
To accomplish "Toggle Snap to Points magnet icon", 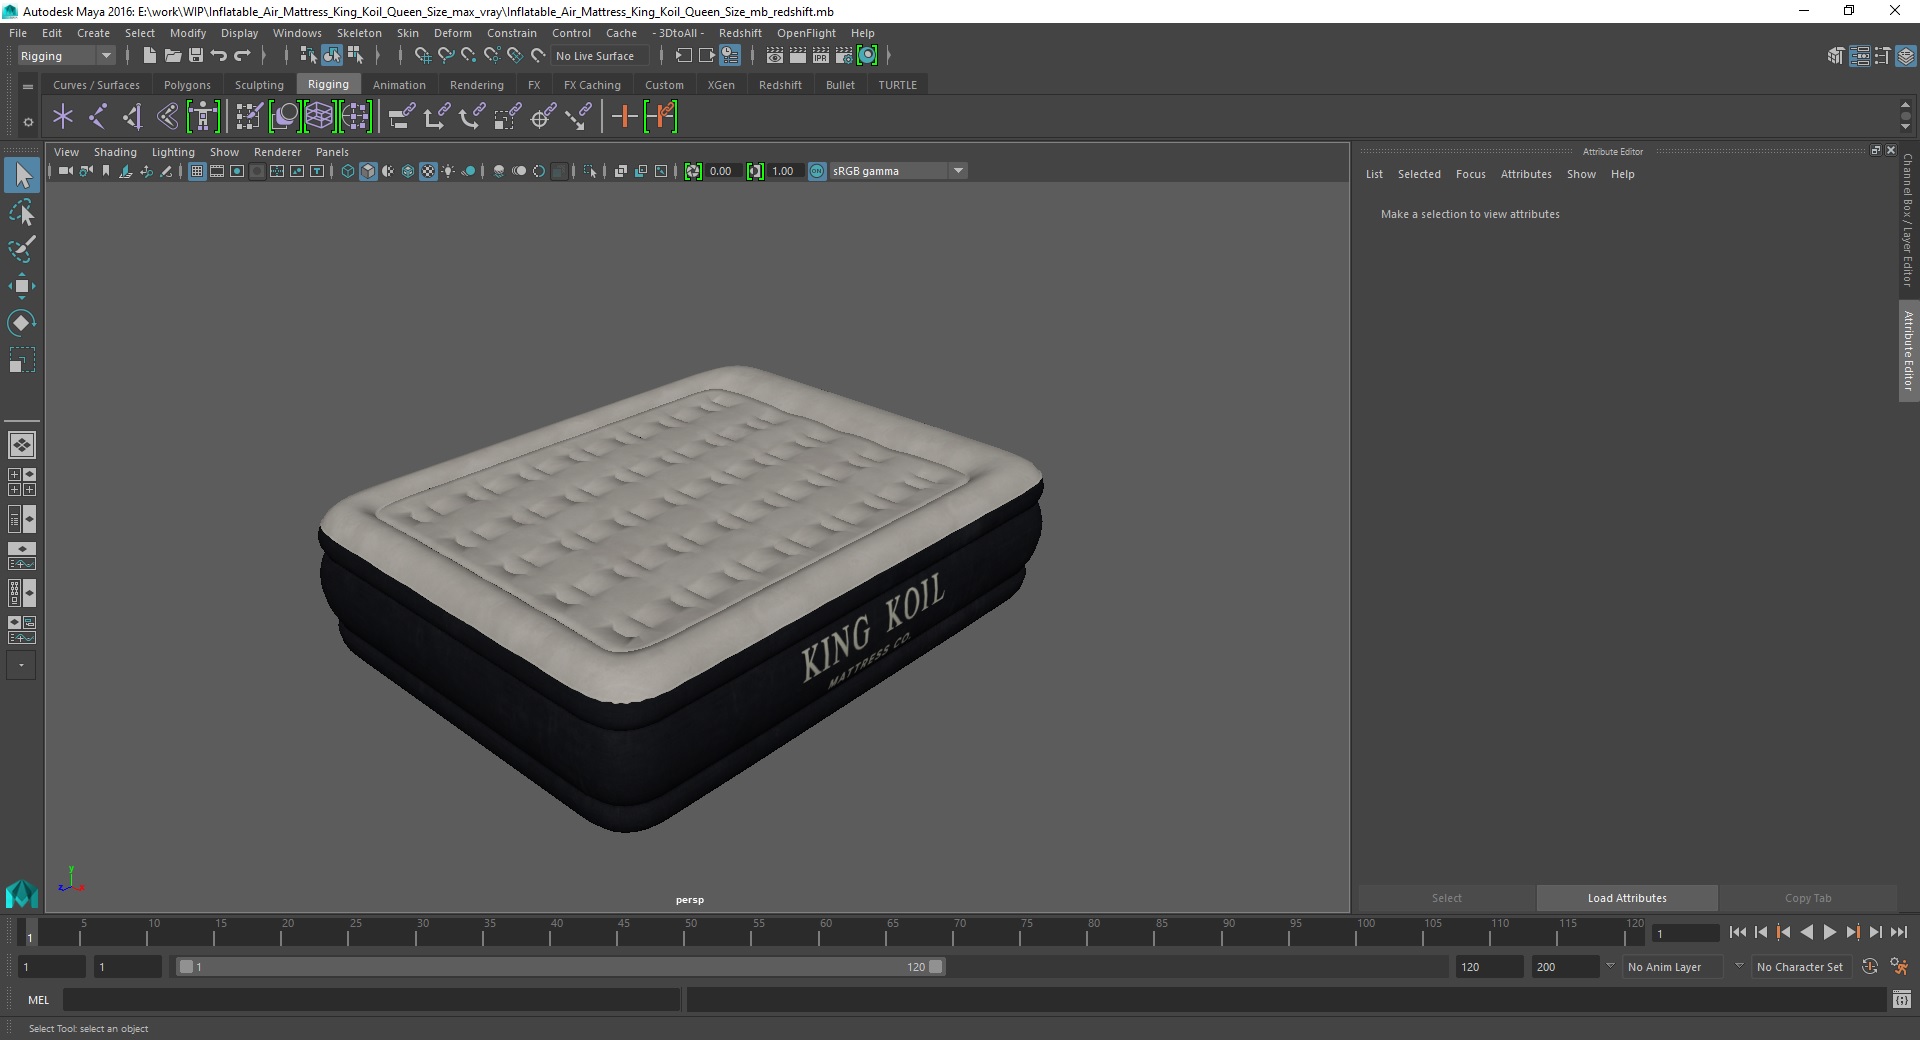I will 469,56.
